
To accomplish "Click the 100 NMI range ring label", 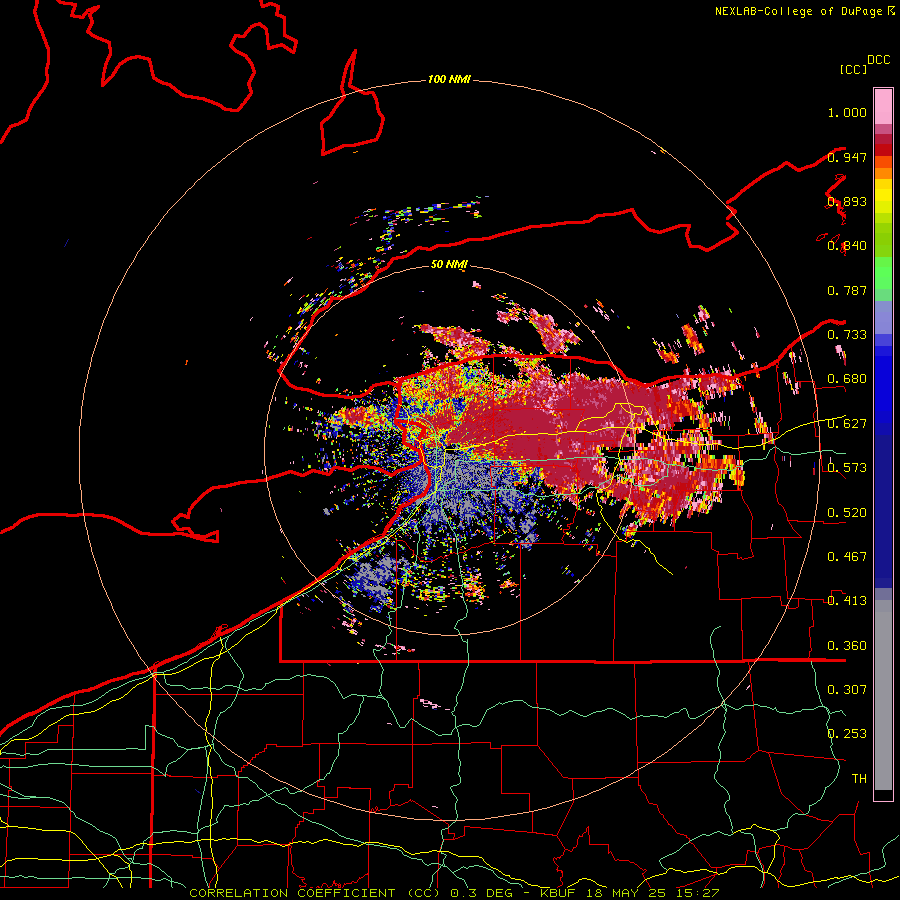I will (449, 79).
